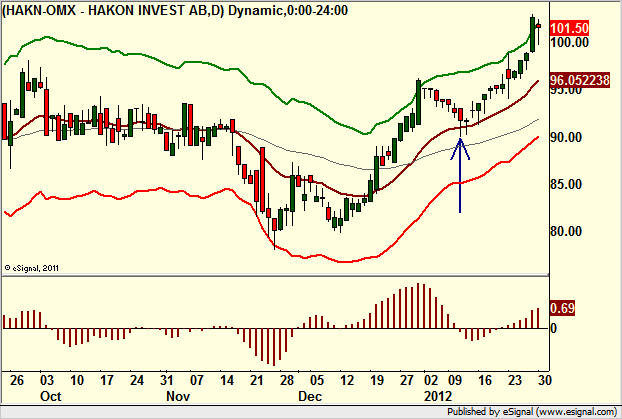Click the 85.00 price axis label
Image resolution: width=622 pixels, height=419 pixels.
(x=566, y=184)
